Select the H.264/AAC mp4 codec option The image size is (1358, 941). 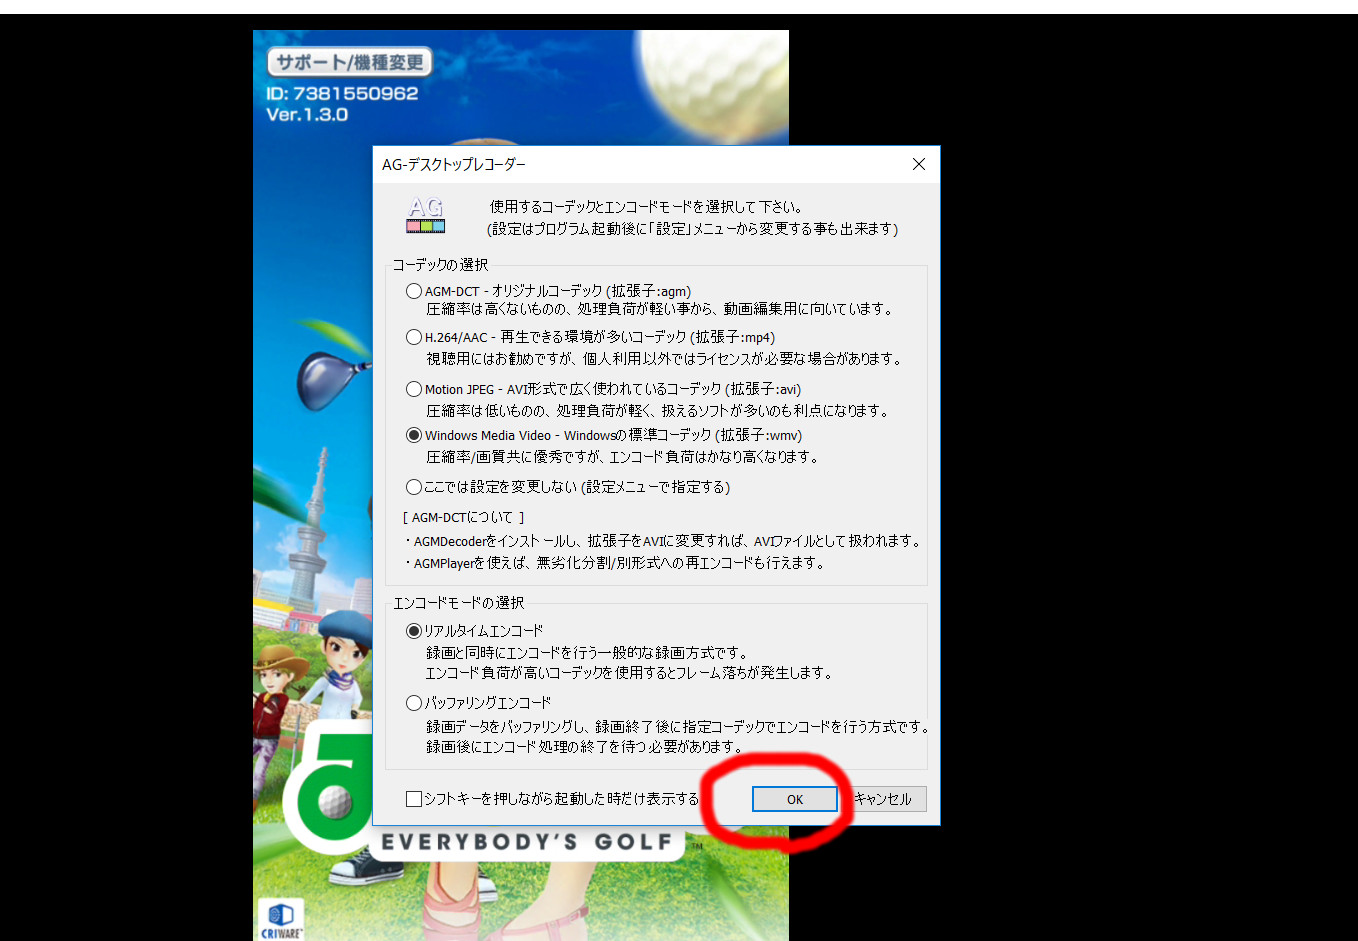pos(414,337)
